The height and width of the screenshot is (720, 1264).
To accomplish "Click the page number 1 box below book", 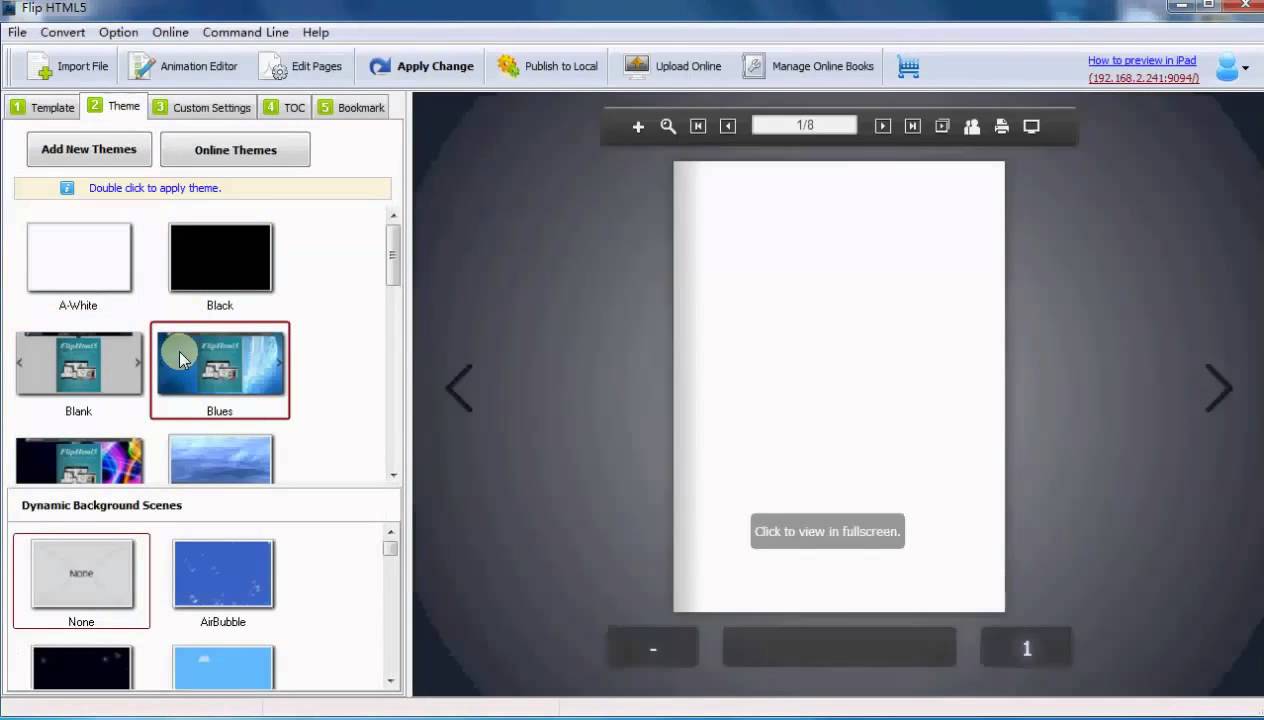I will pos(1026,648).
